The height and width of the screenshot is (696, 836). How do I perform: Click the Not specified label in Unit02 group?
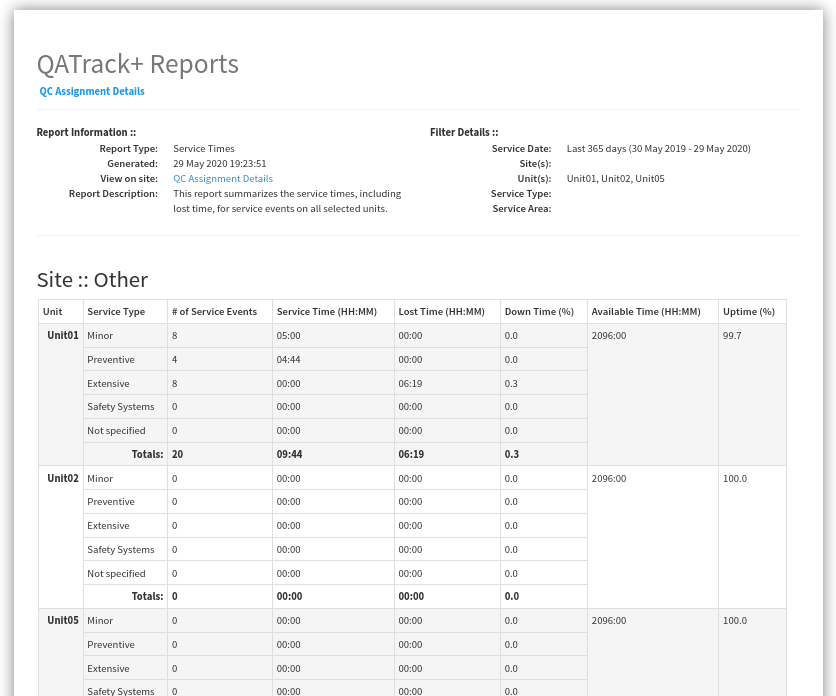point(116,574)
